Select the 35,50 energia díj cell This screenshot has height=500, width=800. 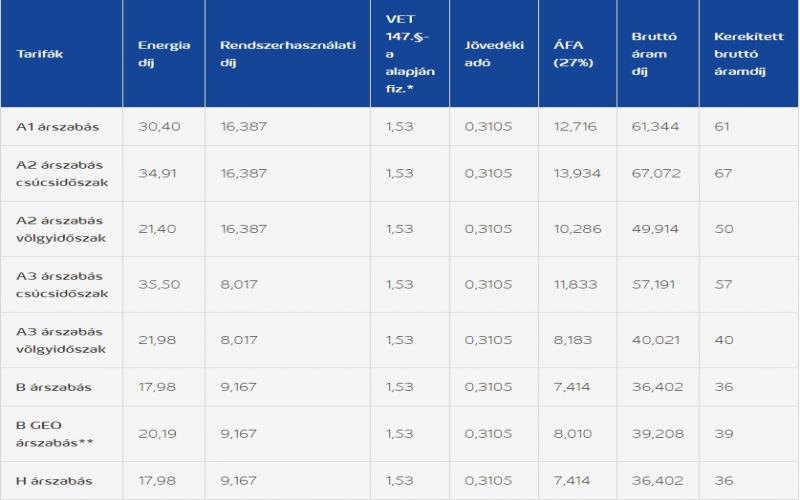pos(159,285)
